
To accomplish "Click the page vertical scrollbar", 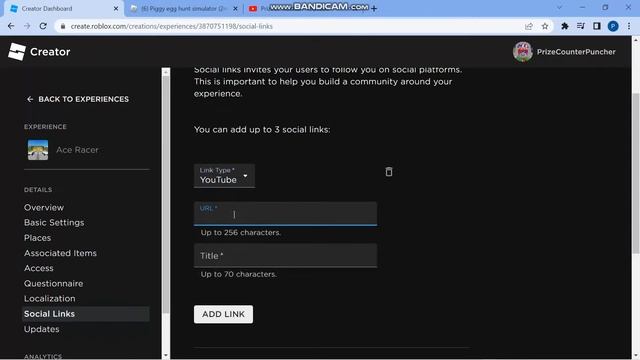I will [636, 173].
